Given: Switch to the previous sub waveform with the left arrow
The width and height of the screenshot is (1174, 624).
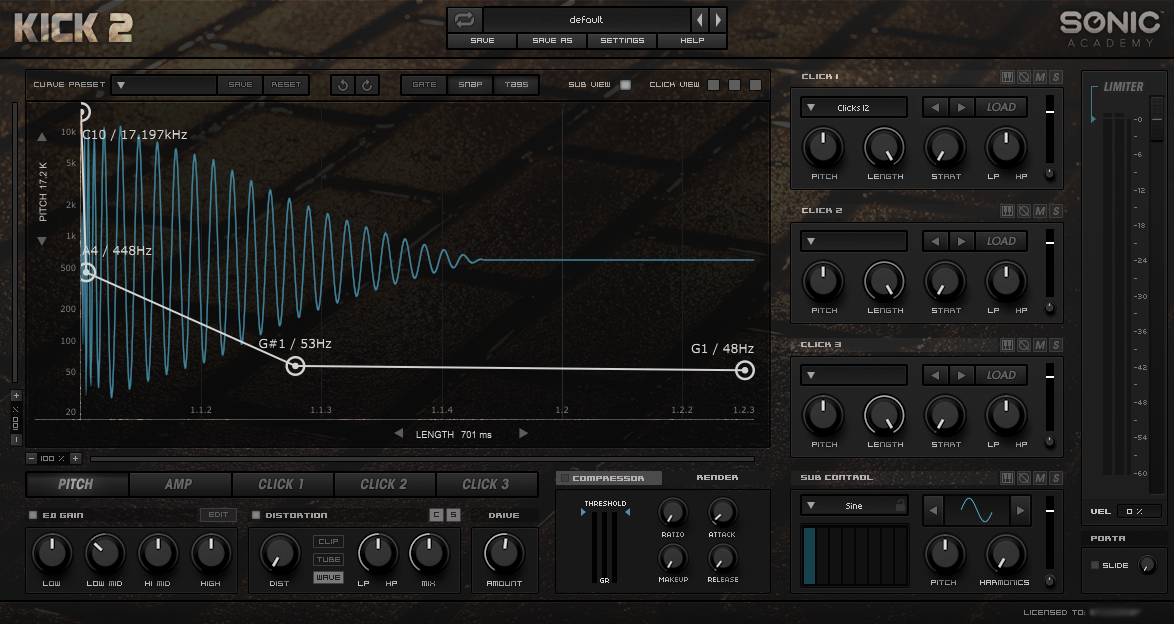Looking at the screenshot, I should click(x=933, y=511).
